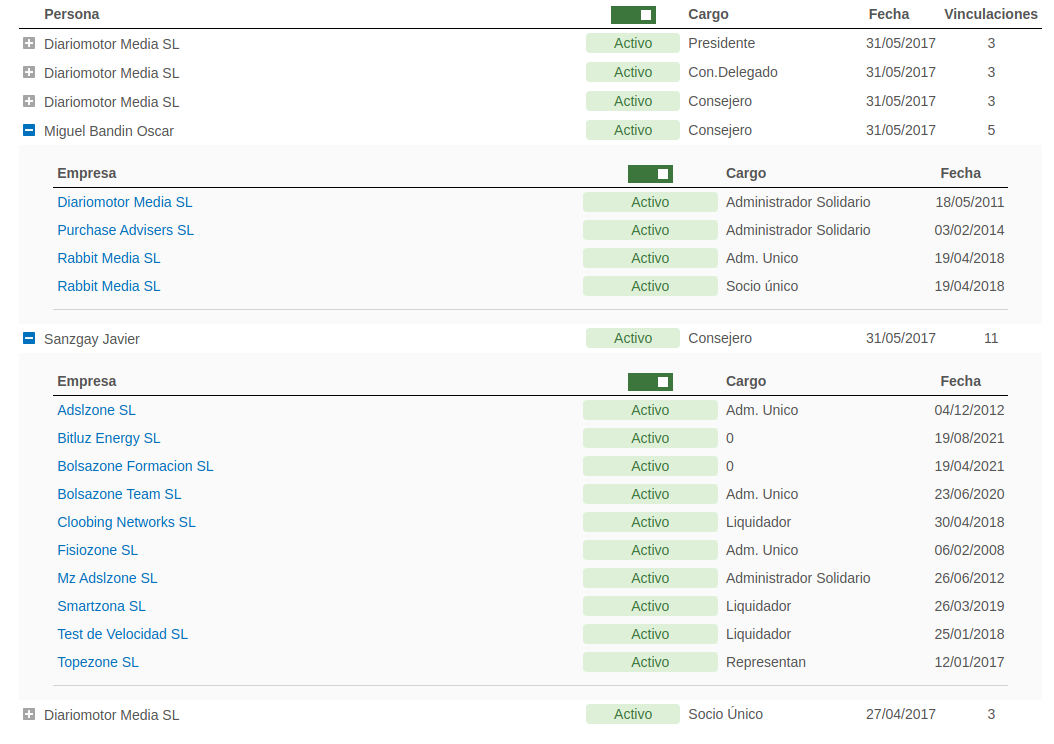The width and height of the screenshot is (1054, 744).
Task: Click Representan cargo in Topezone row
Action: pyautogui.click(x=766, y=663)
